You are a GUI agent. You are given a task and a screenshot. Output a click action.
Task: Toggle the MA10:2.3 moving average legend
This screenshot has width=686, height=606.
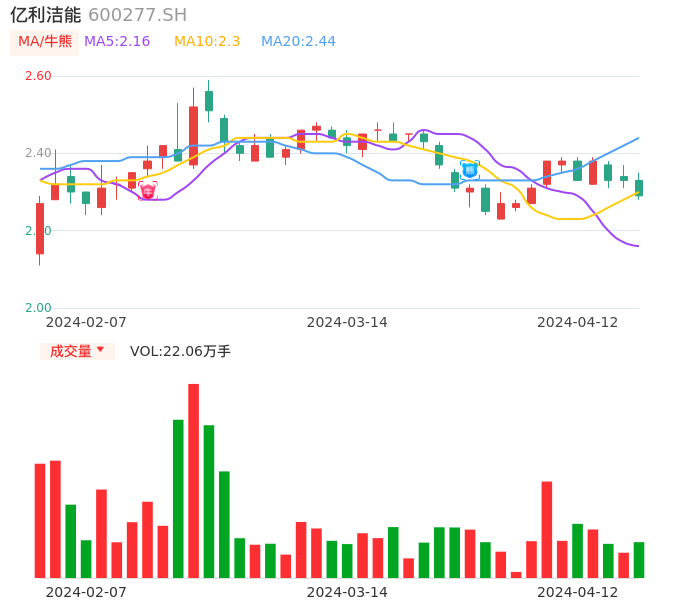[207, 42]
